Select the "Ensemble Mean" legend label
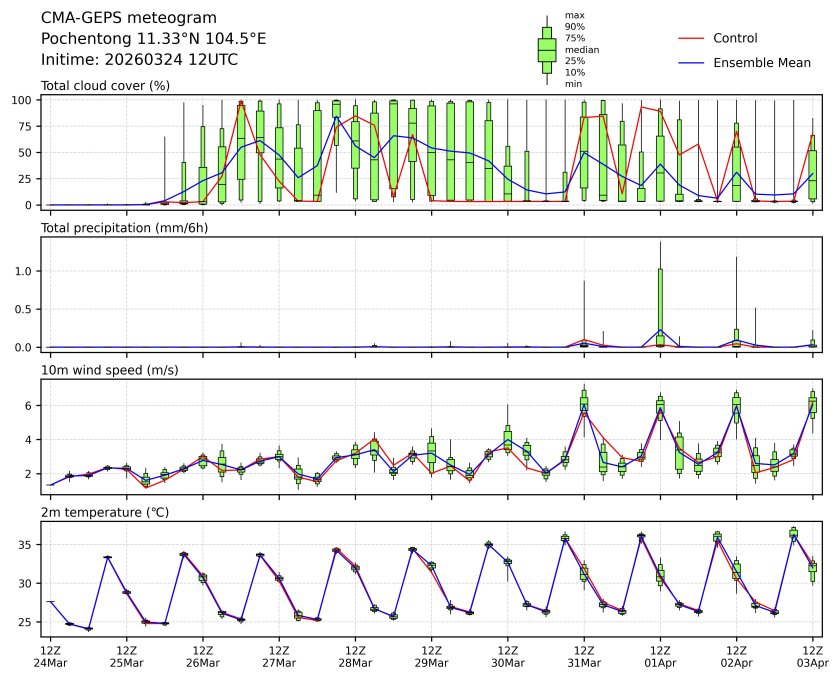 pos(761,62)
